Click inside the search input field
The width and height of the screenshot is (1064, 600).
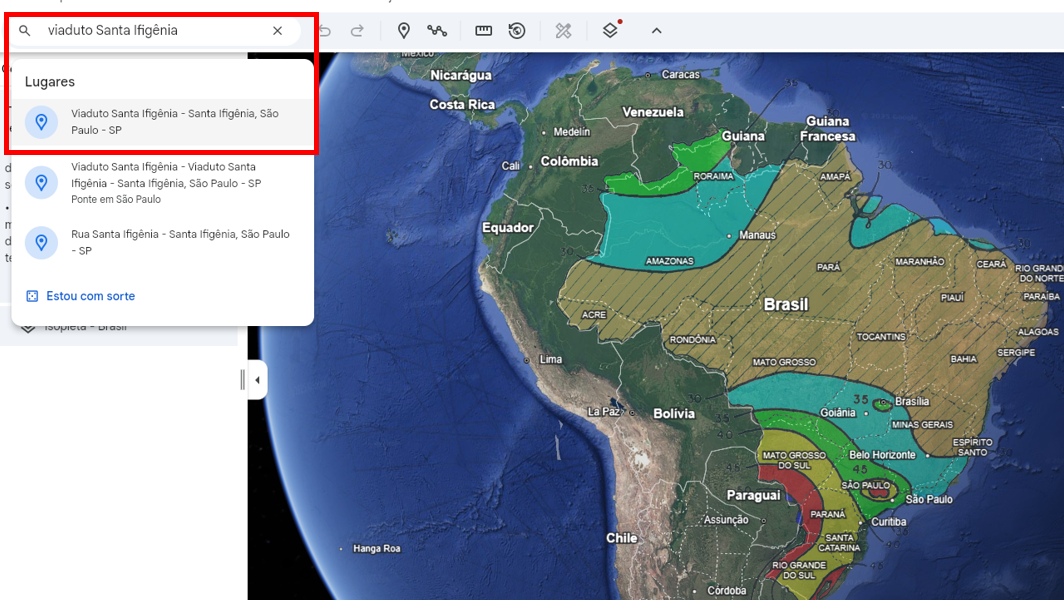[x=150, y=31]
